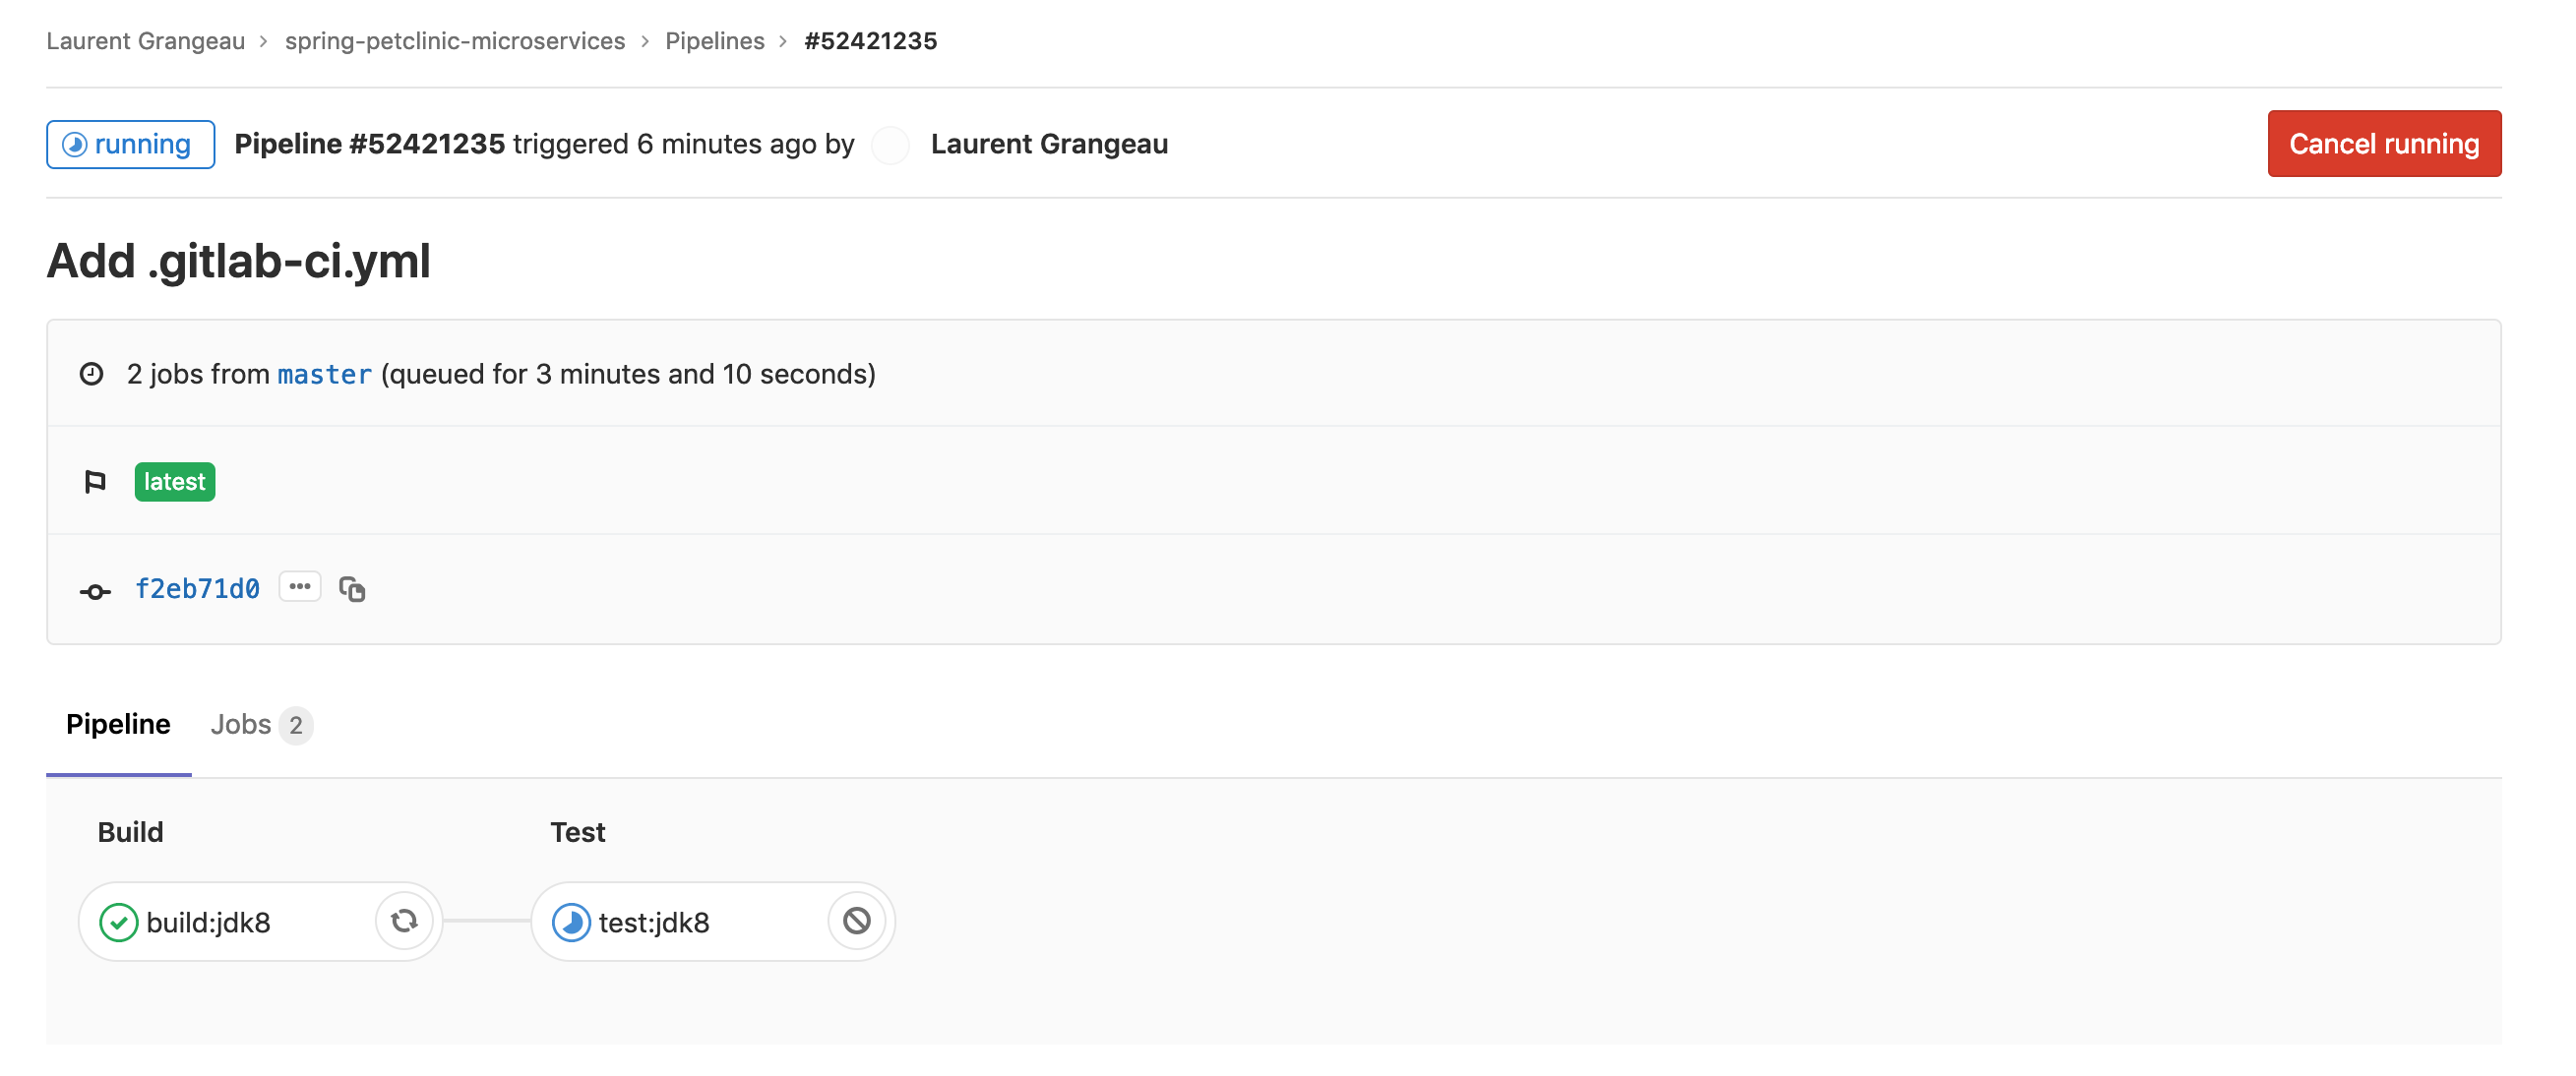Open the master branch link

tap(324, 374)
